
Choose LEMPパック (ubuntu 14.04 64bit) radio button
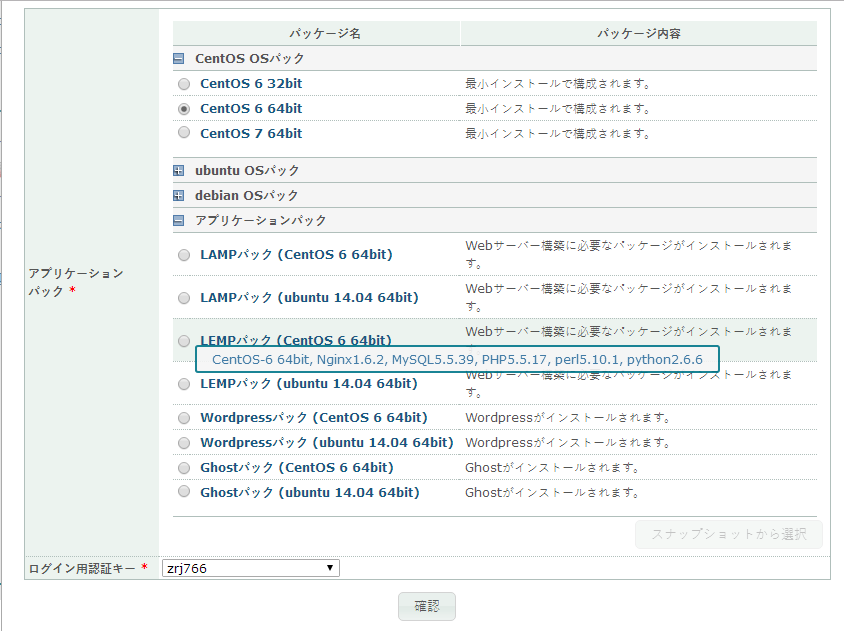click(x=184, y=384)
